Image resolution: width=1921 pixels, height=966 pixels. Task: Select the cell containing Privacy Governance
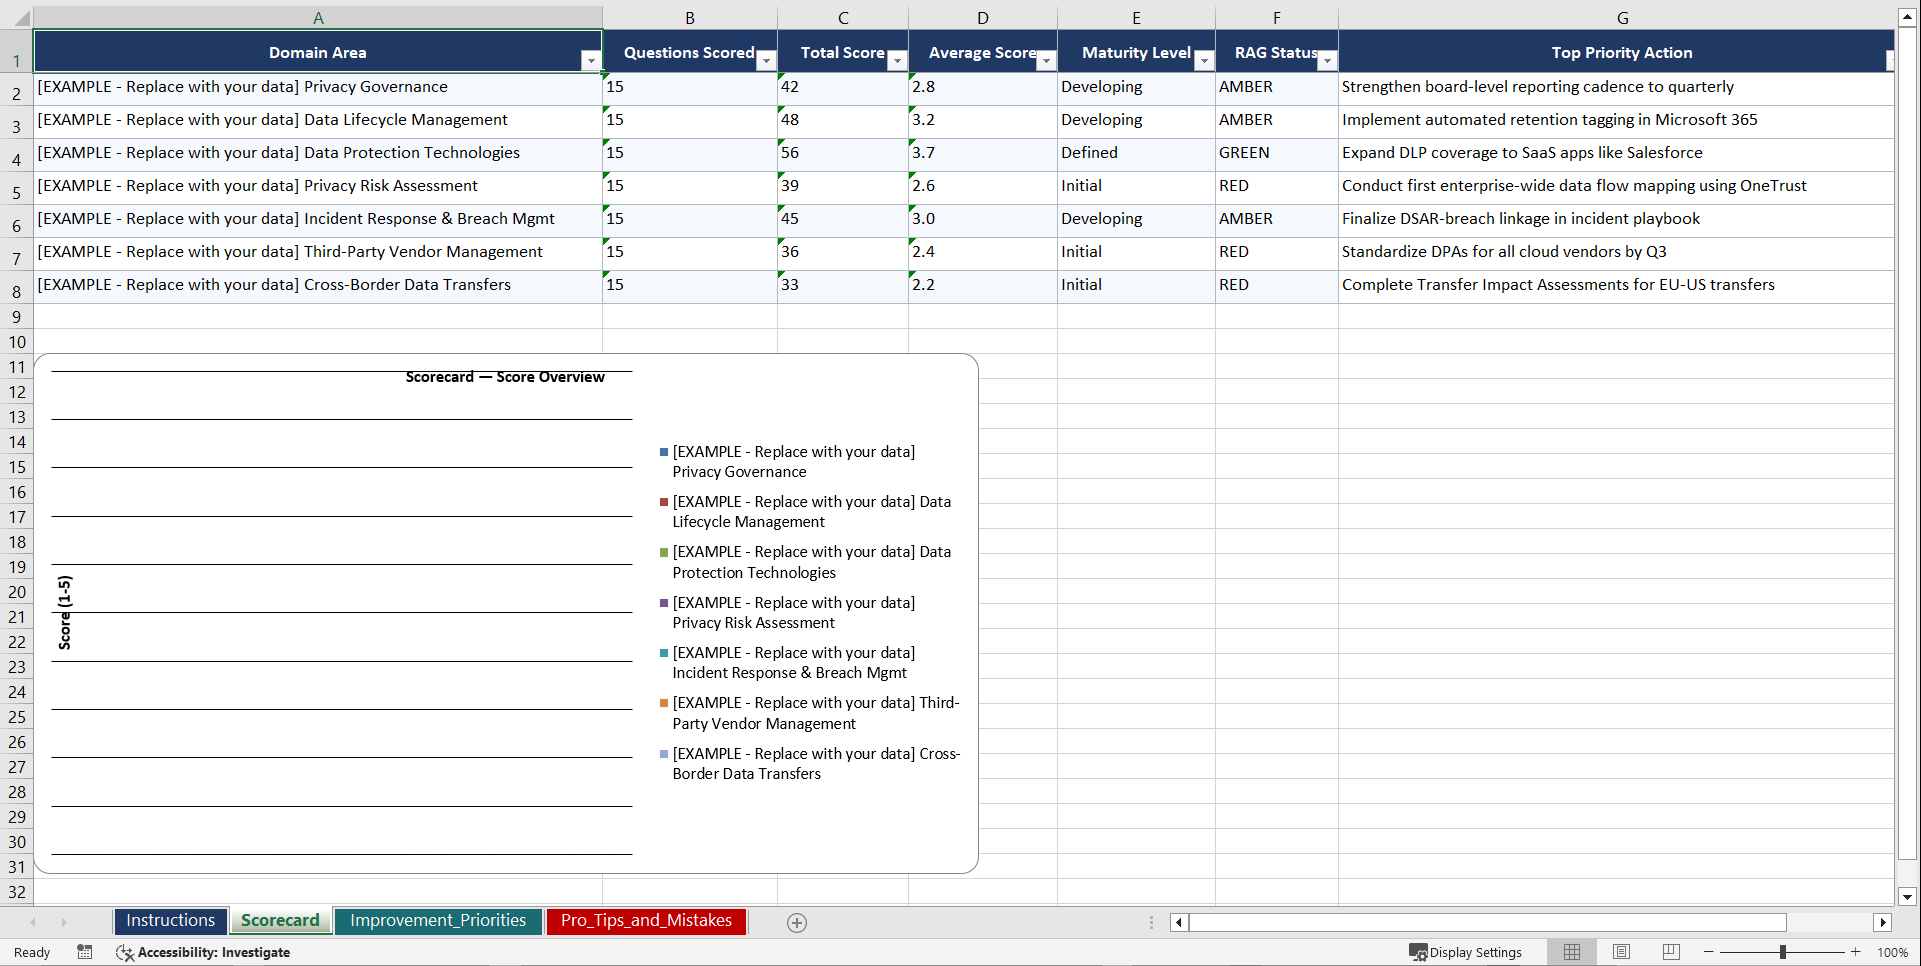pos(318,87)
